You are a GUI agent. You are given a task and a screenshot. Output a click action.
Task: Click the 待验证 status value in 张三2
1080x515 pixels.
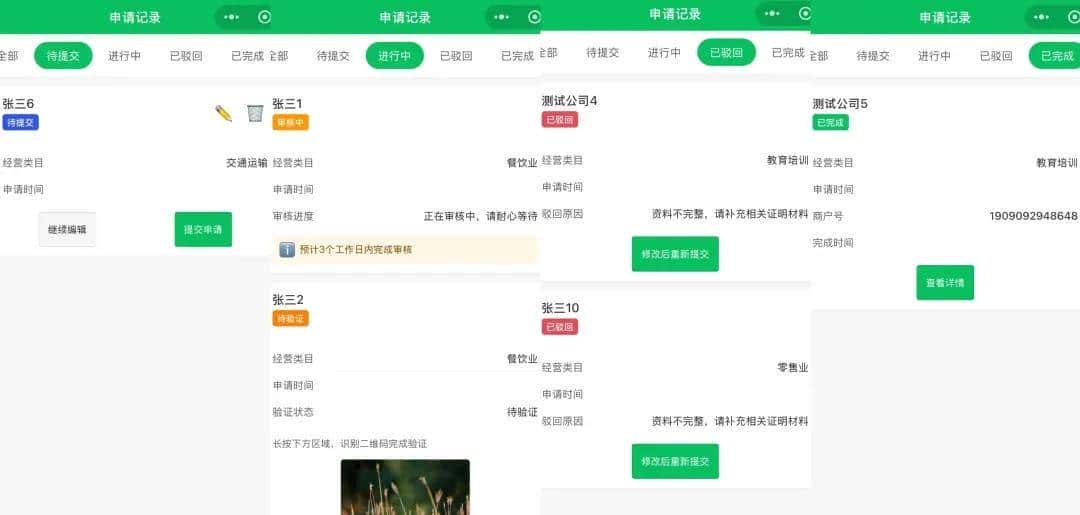tap(522, 412)
